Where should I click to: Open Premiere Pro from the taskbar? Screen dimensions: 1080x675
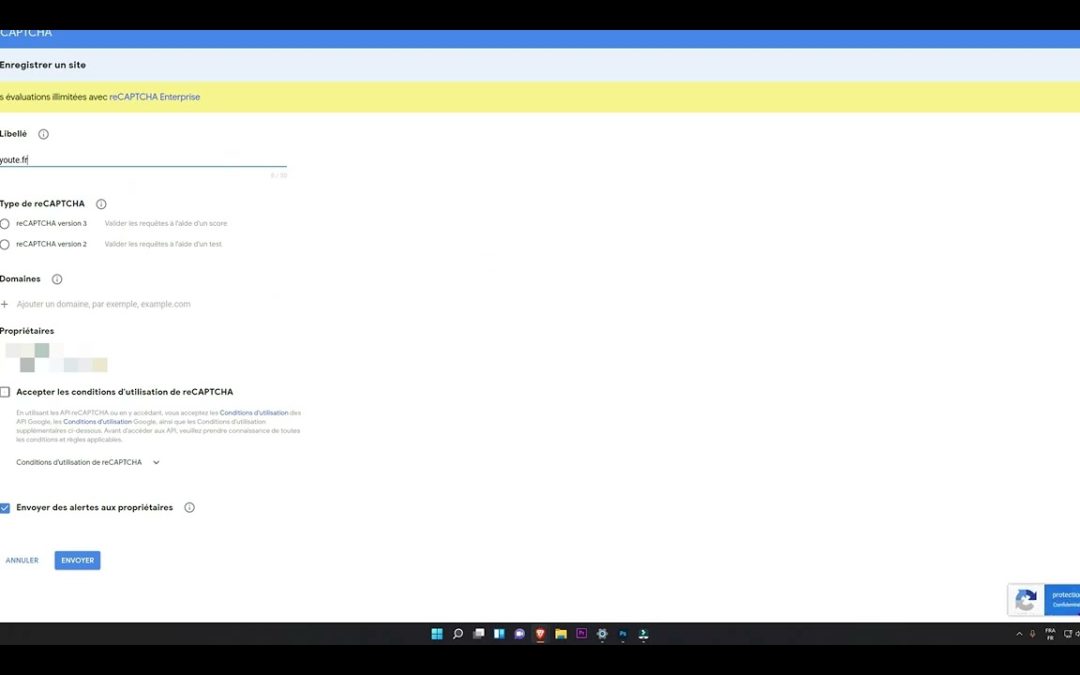[581, 634]
